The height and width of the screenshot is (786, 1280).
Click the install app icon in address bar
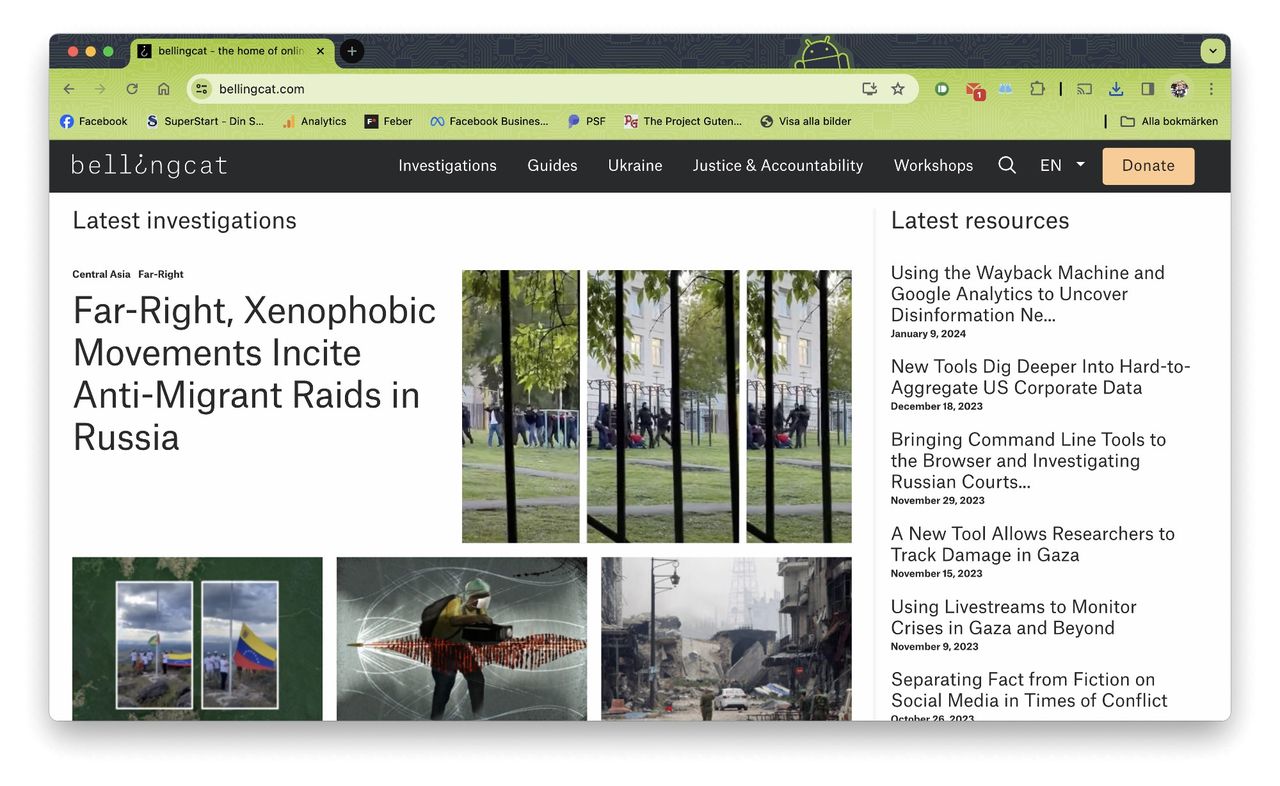pyautogui.click(x=869, y=89)
